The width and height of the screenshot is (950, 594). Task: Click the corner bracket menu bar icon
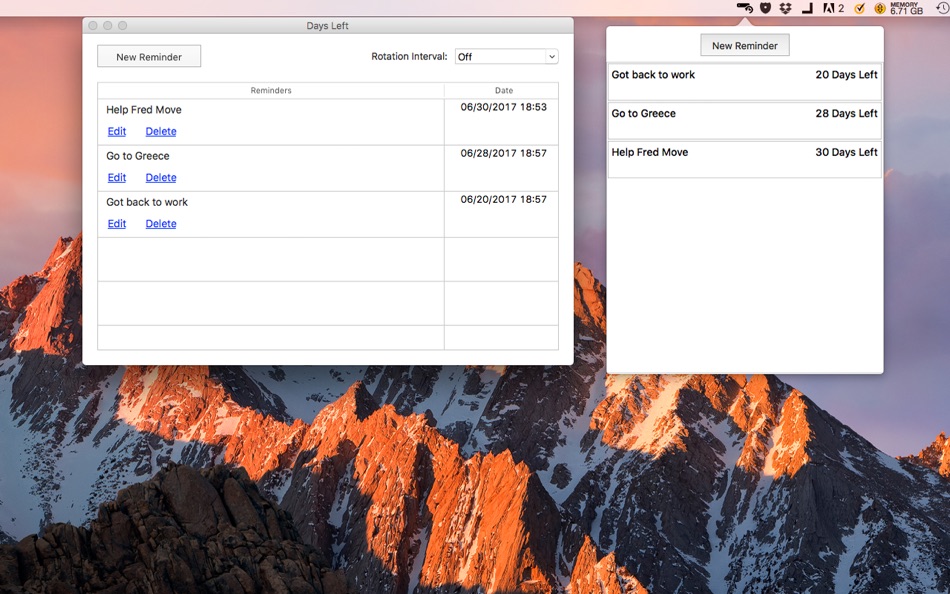click(807, 8)
